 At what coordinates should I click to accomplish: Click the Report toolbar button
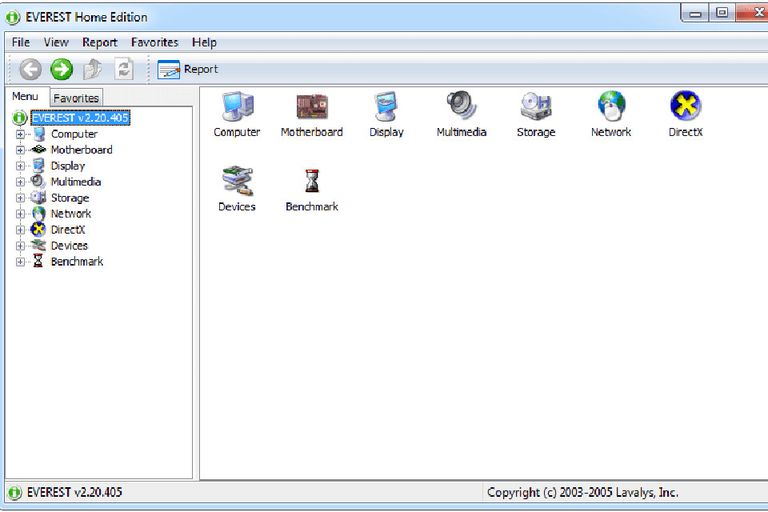click(188, 69)
